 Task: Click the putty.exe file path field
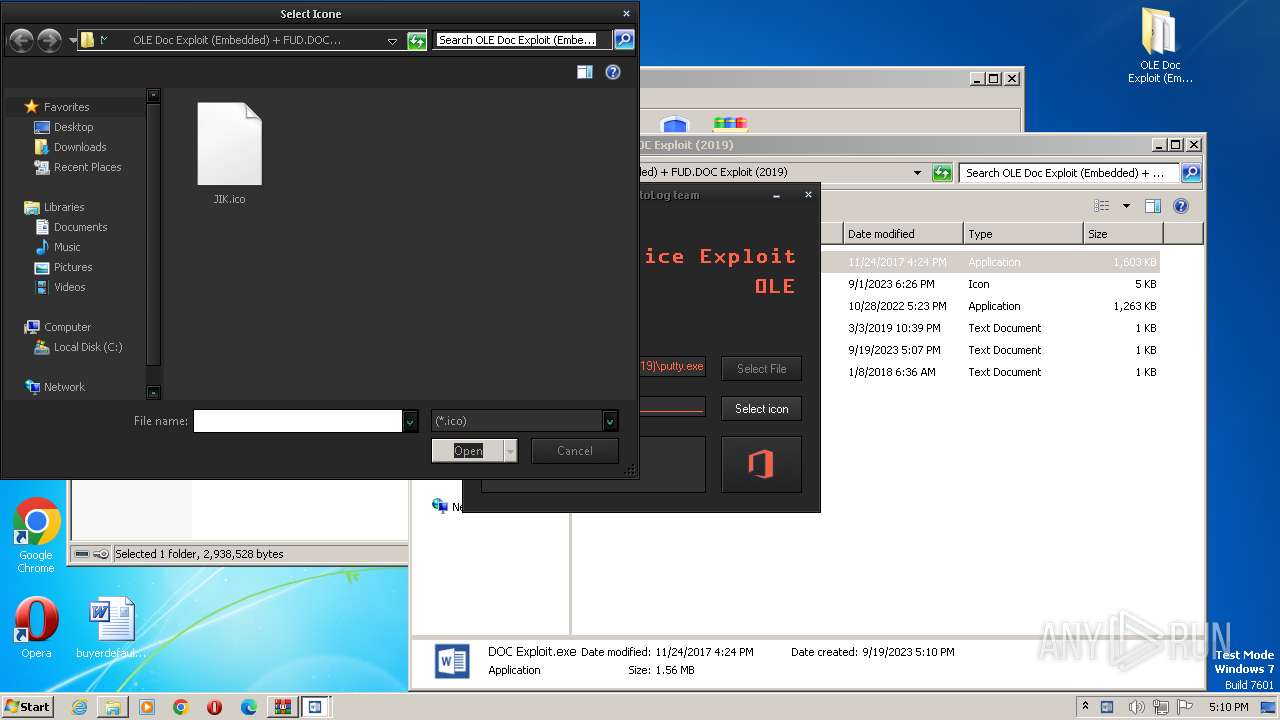[x=672, y=366]
